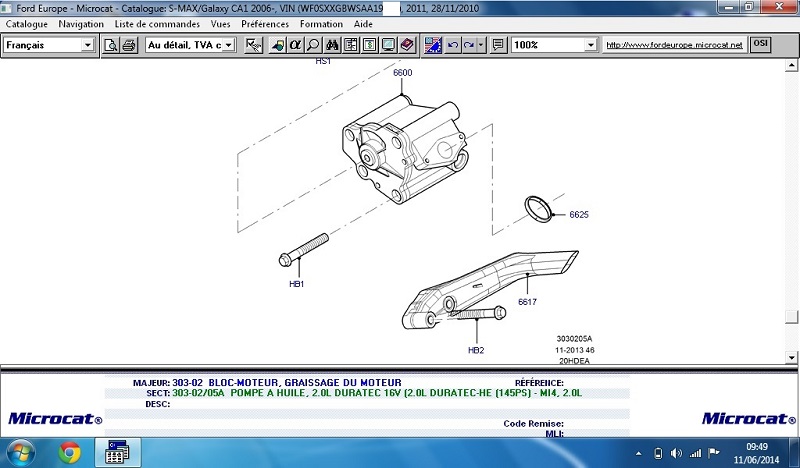Click part callout 6625
Screen dimensions: 800x468
pyautogui.click(x=579, y=215)
